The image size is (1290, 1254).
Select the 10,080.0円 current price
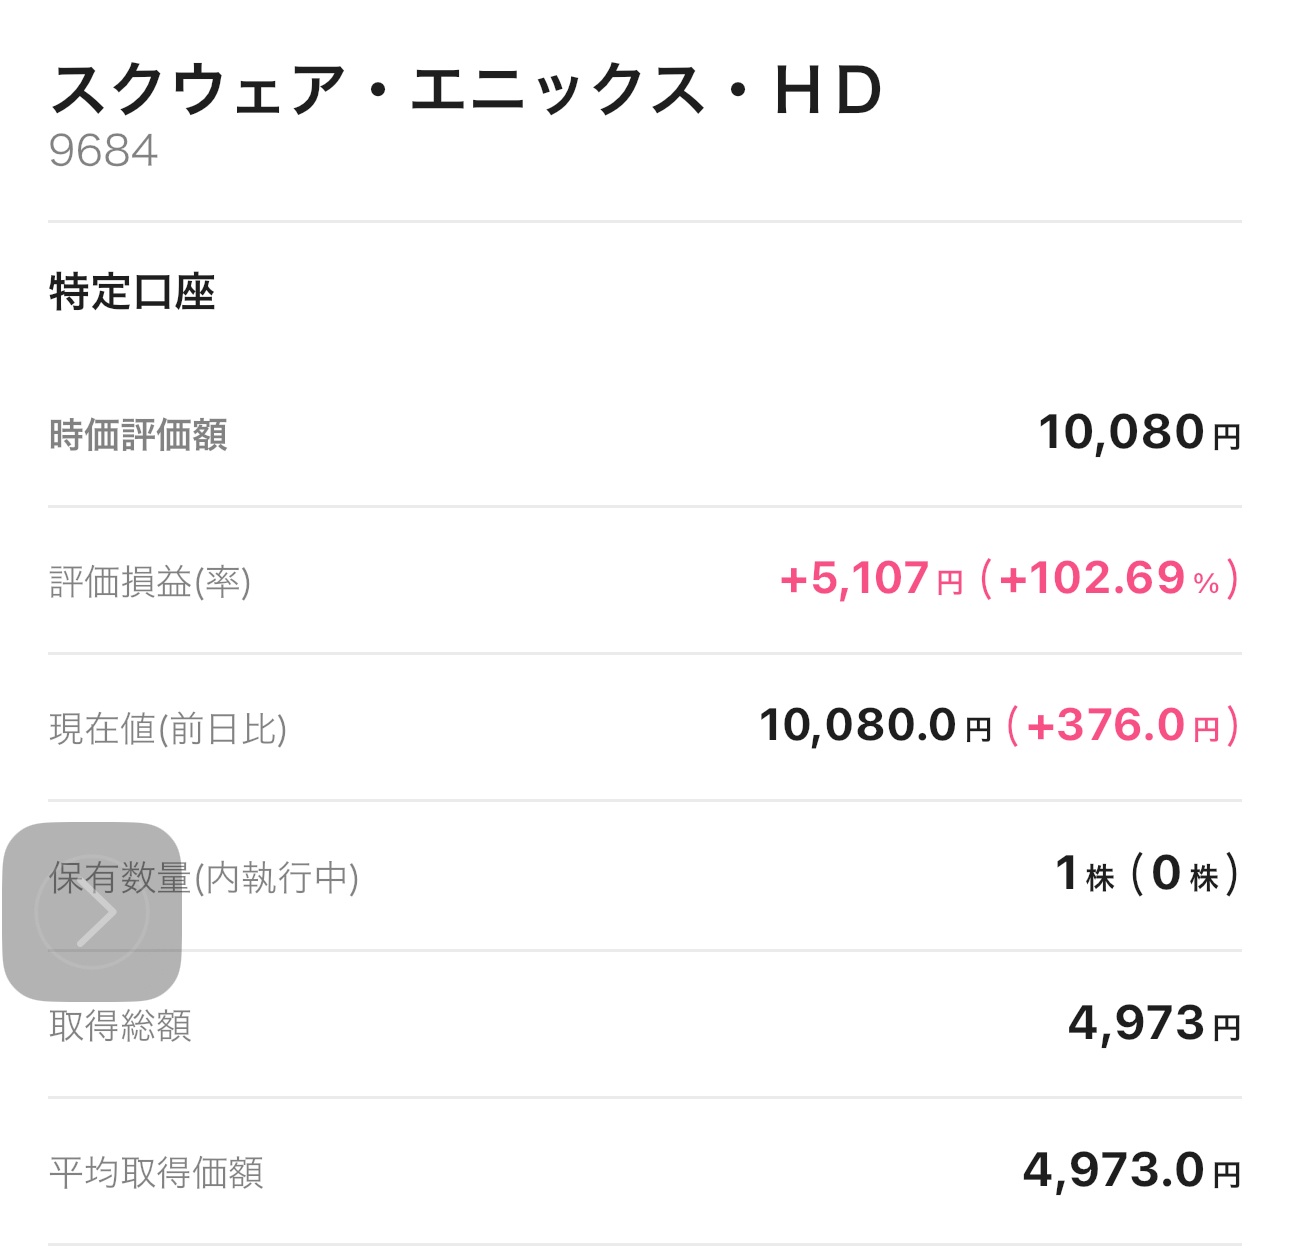tap(876, 726)
